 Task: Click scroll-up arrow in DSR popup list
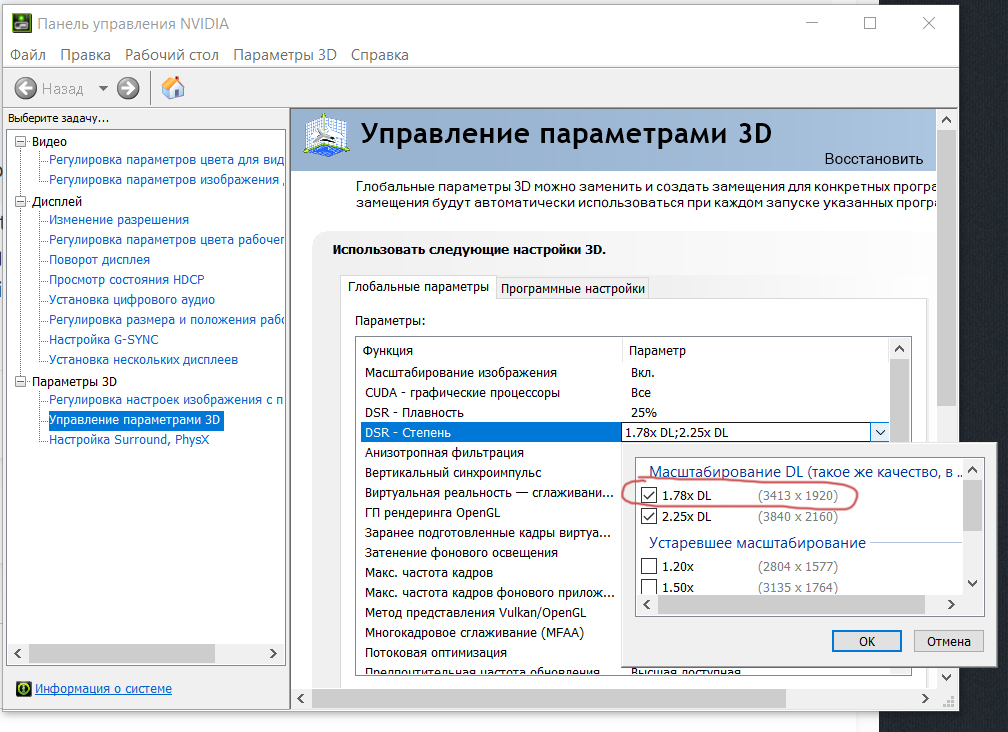(973, 470)
